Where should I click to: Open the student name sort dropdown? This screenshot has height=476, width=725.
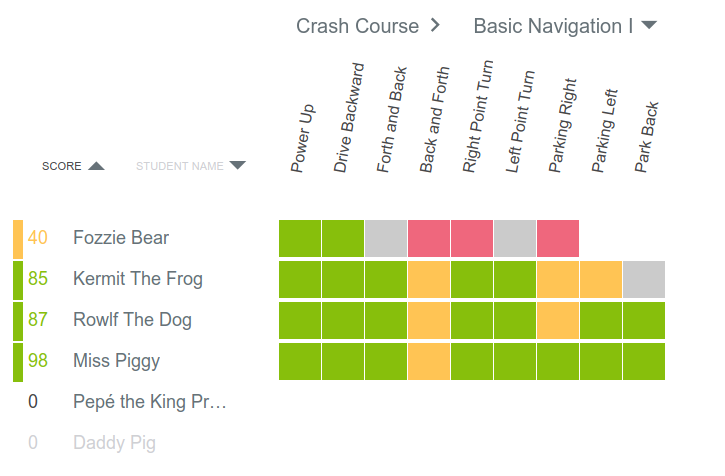coord(237,166)
